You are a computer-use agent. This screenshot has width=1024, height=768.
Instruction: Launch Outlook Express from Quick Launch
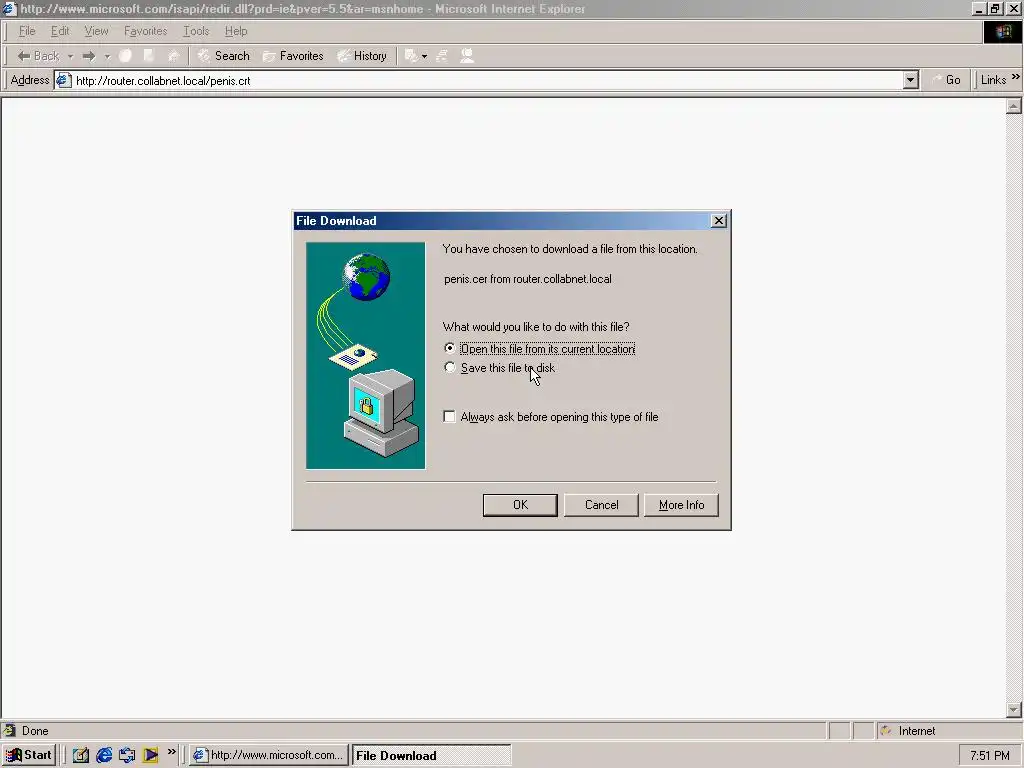[x=127, y=755]
